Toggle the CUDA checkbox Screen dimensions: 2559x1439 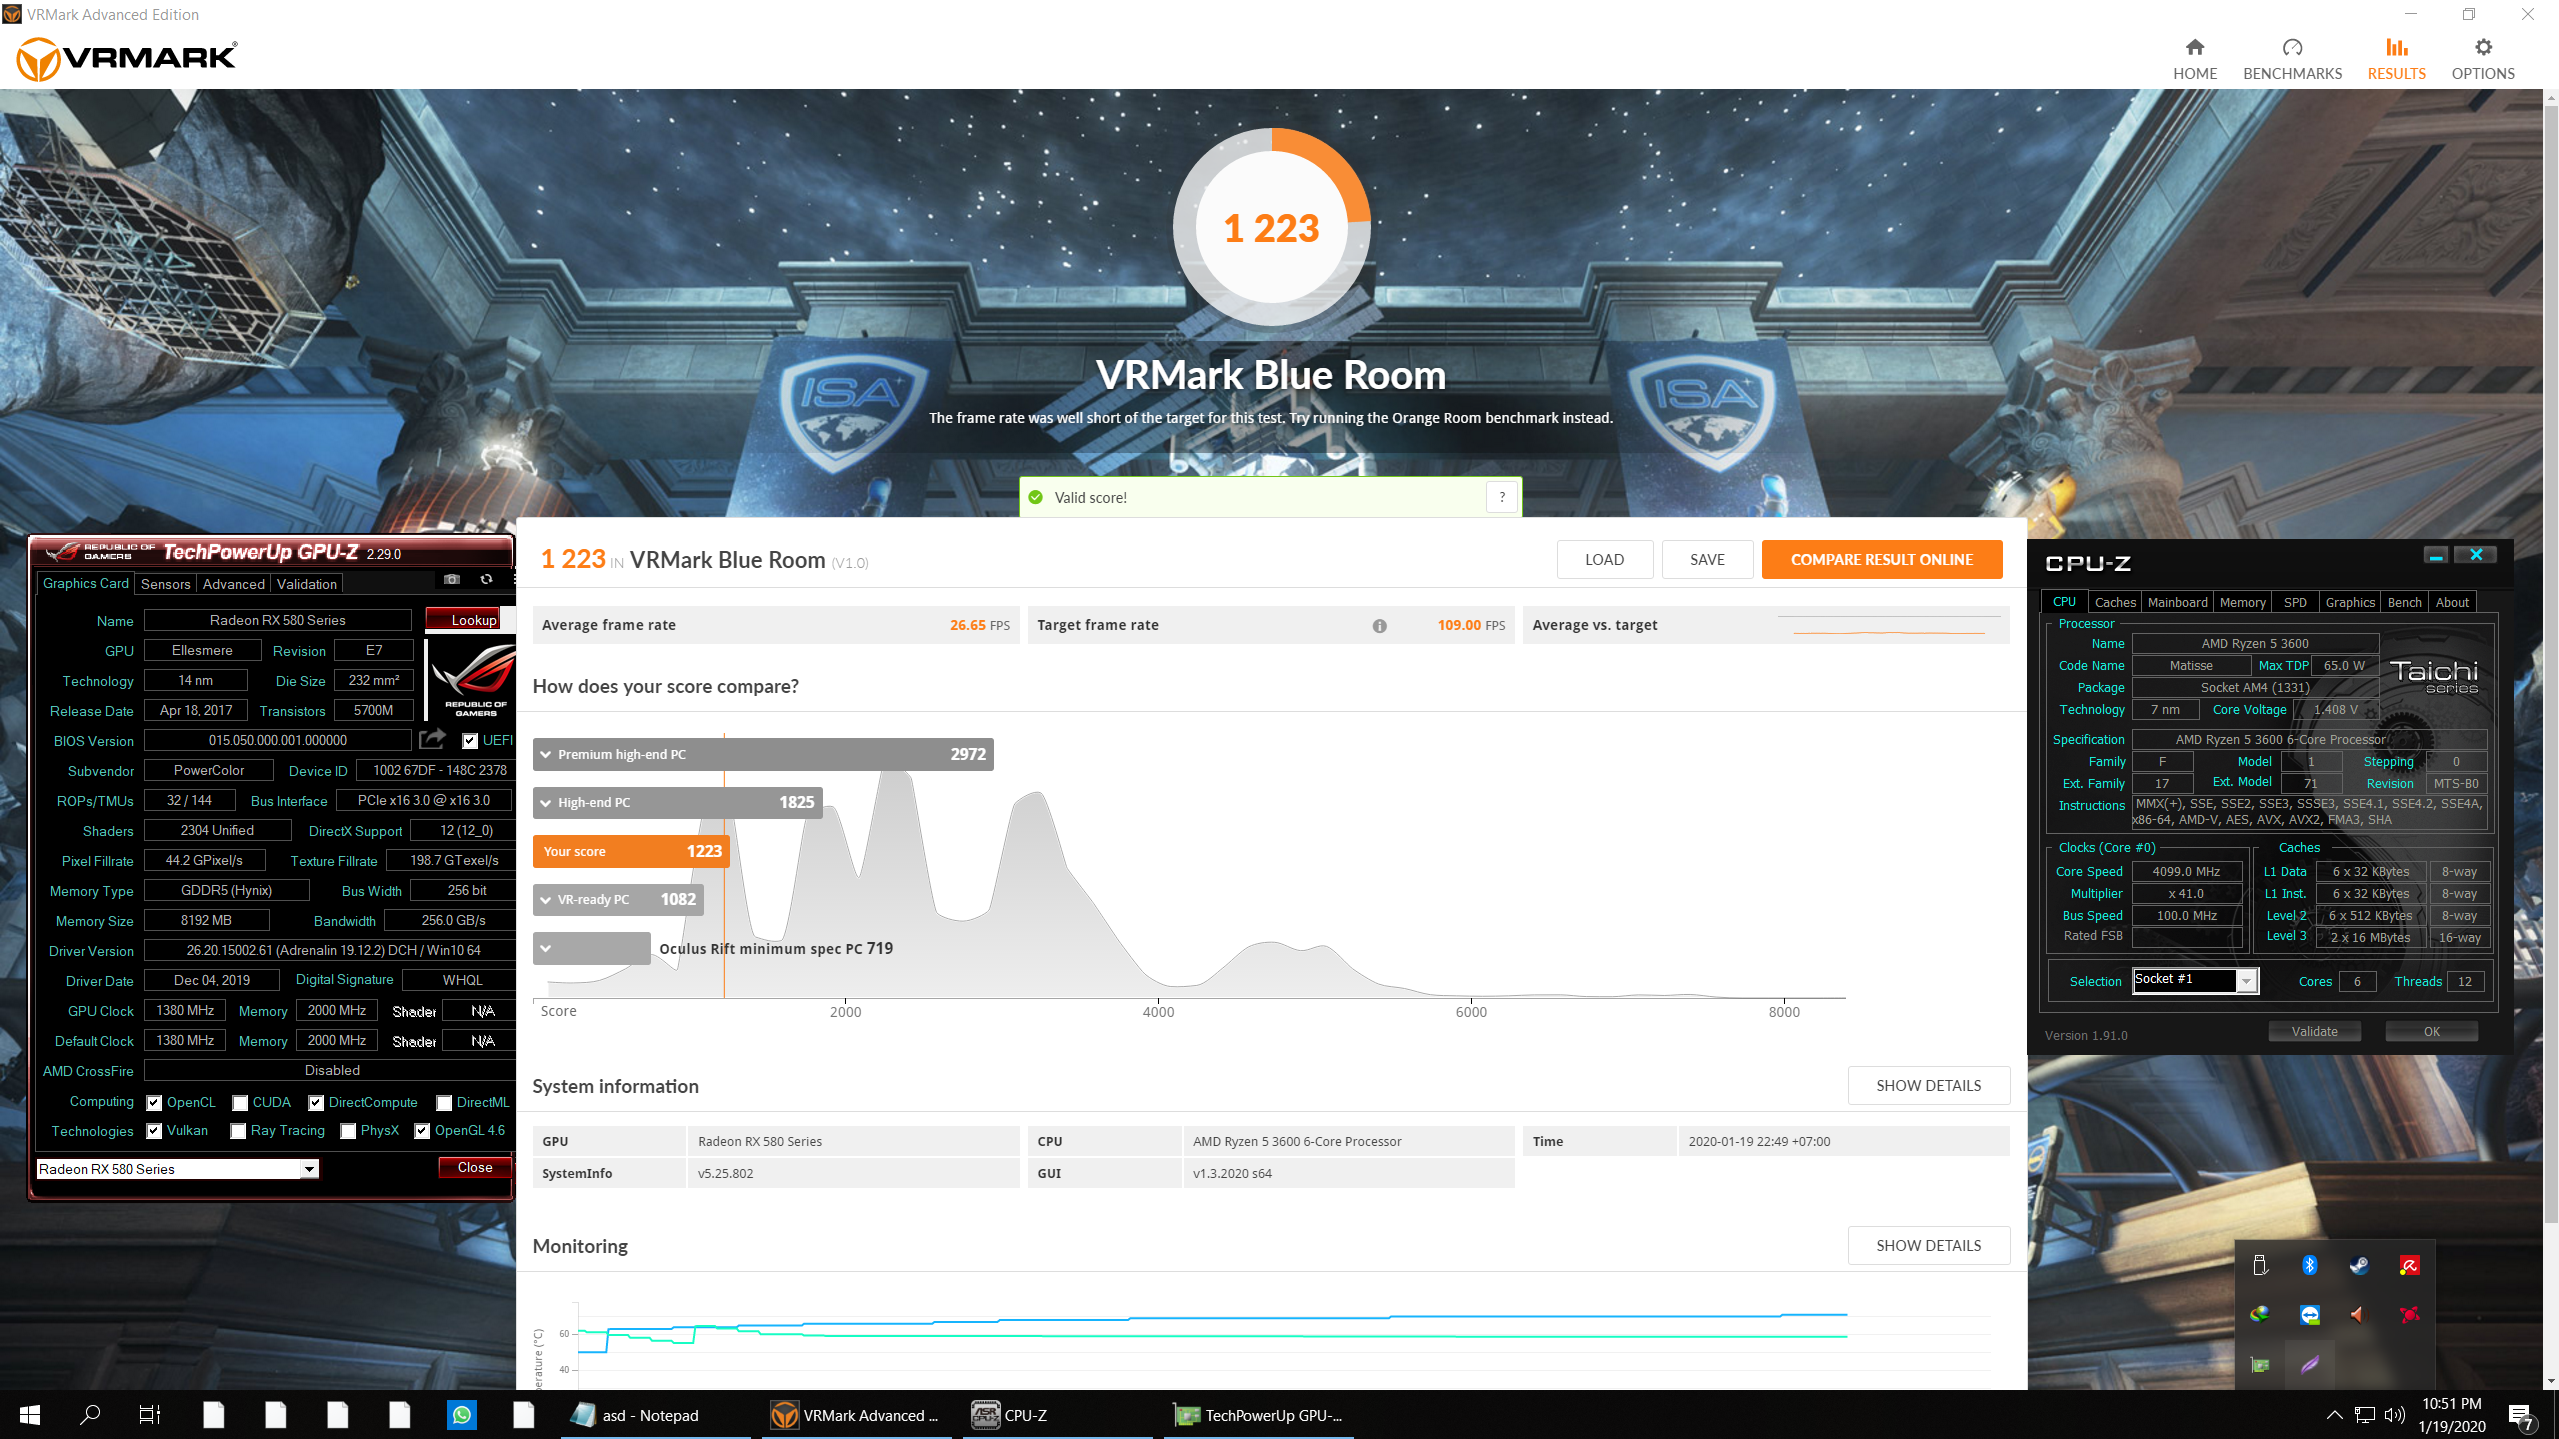click(x=240, y=1103)
